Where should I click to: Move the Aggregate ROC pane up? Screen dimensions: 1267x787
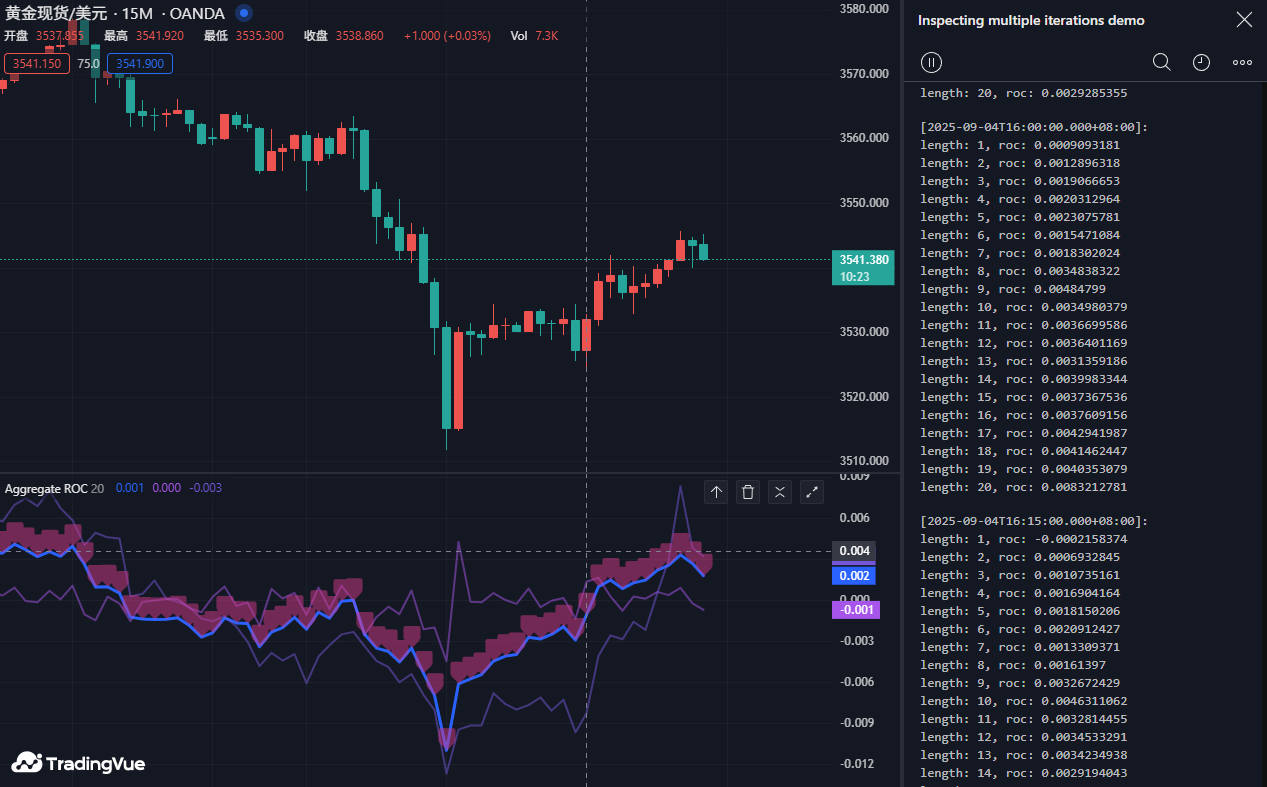716,491
